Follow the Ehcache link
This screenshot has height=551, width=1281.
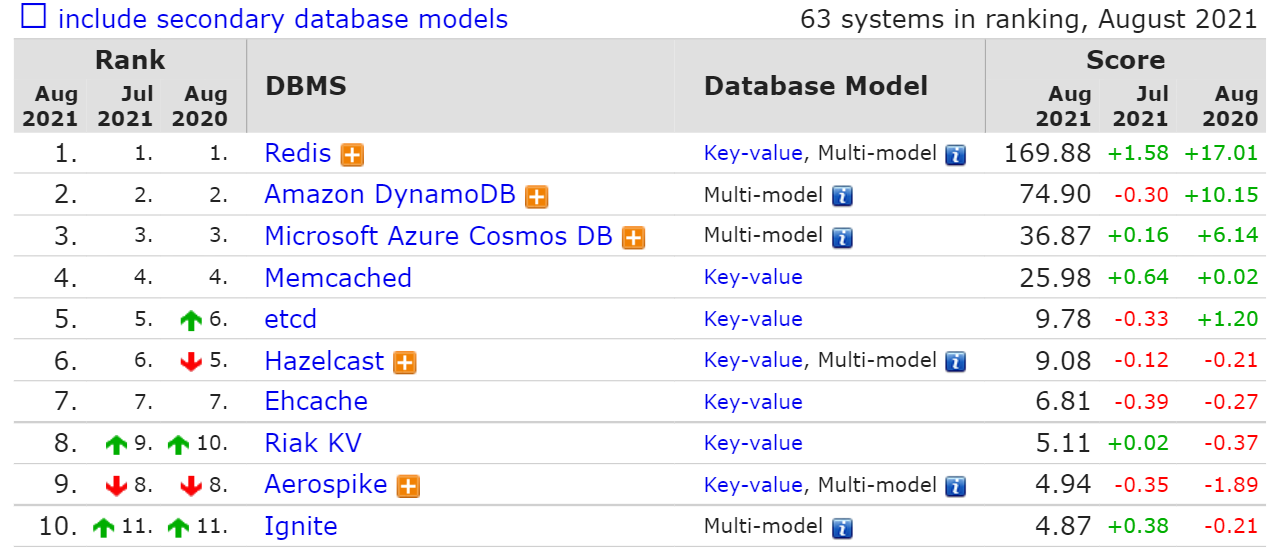(x=316, y=402)
